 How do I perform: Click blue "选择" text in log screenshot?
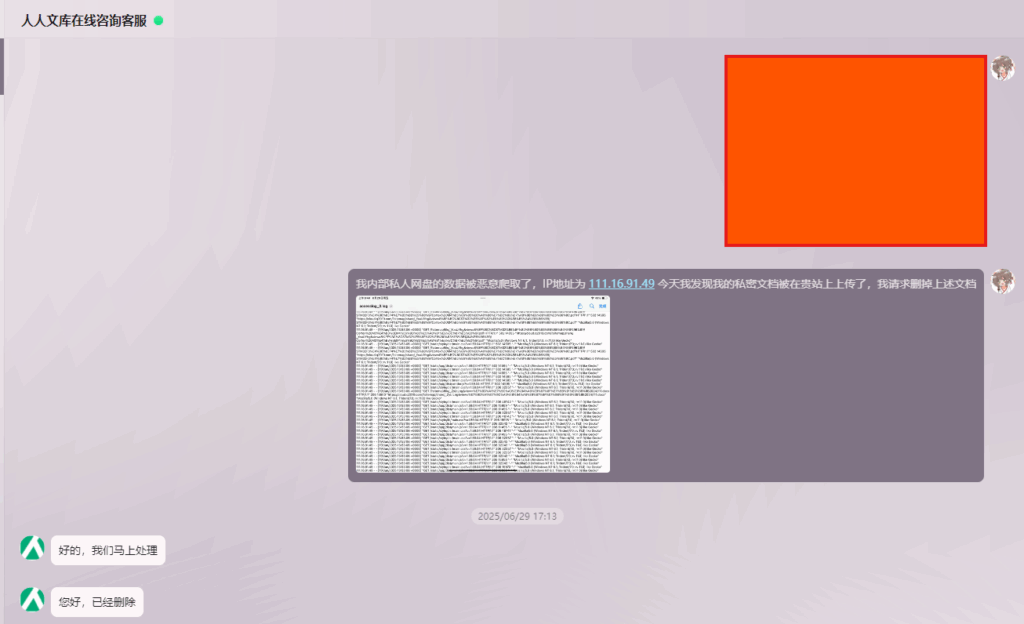point(602,305)
